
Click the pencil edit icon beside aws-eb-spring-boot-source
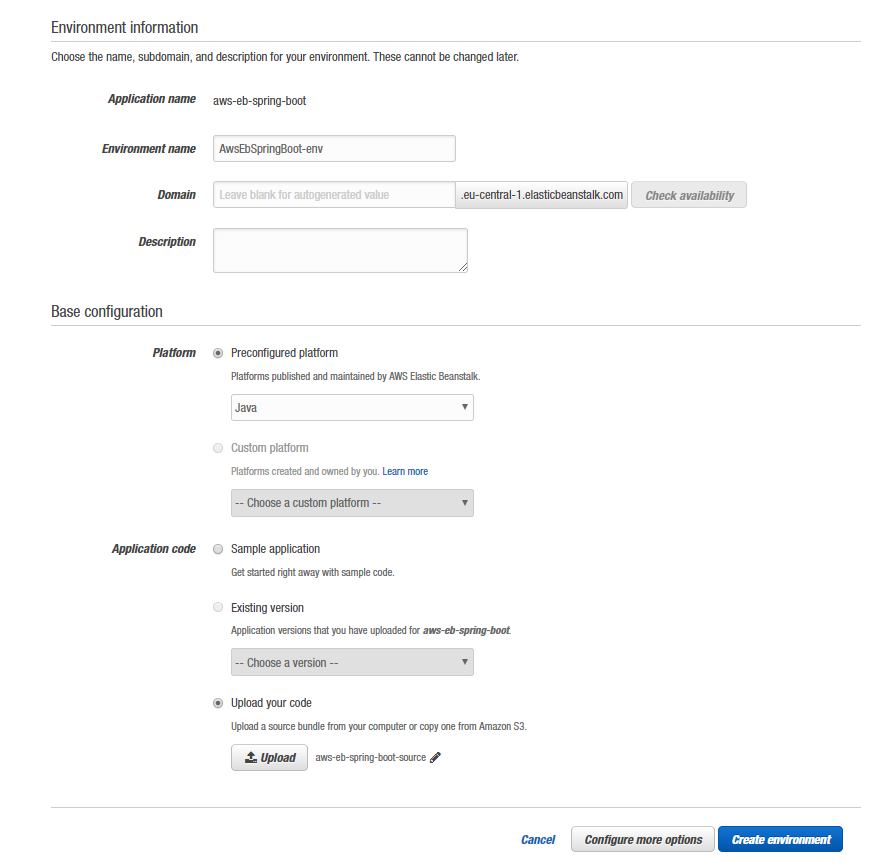click(x=436, y=757)
